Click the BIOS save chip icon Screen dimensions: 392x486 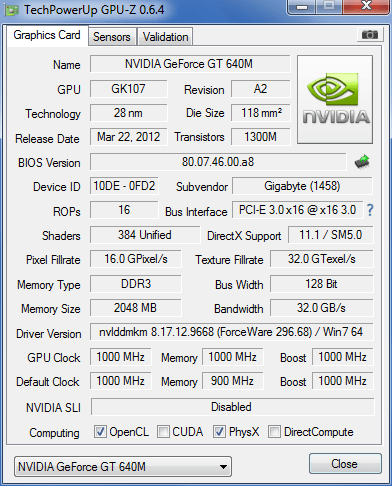[x=362, y=162]
